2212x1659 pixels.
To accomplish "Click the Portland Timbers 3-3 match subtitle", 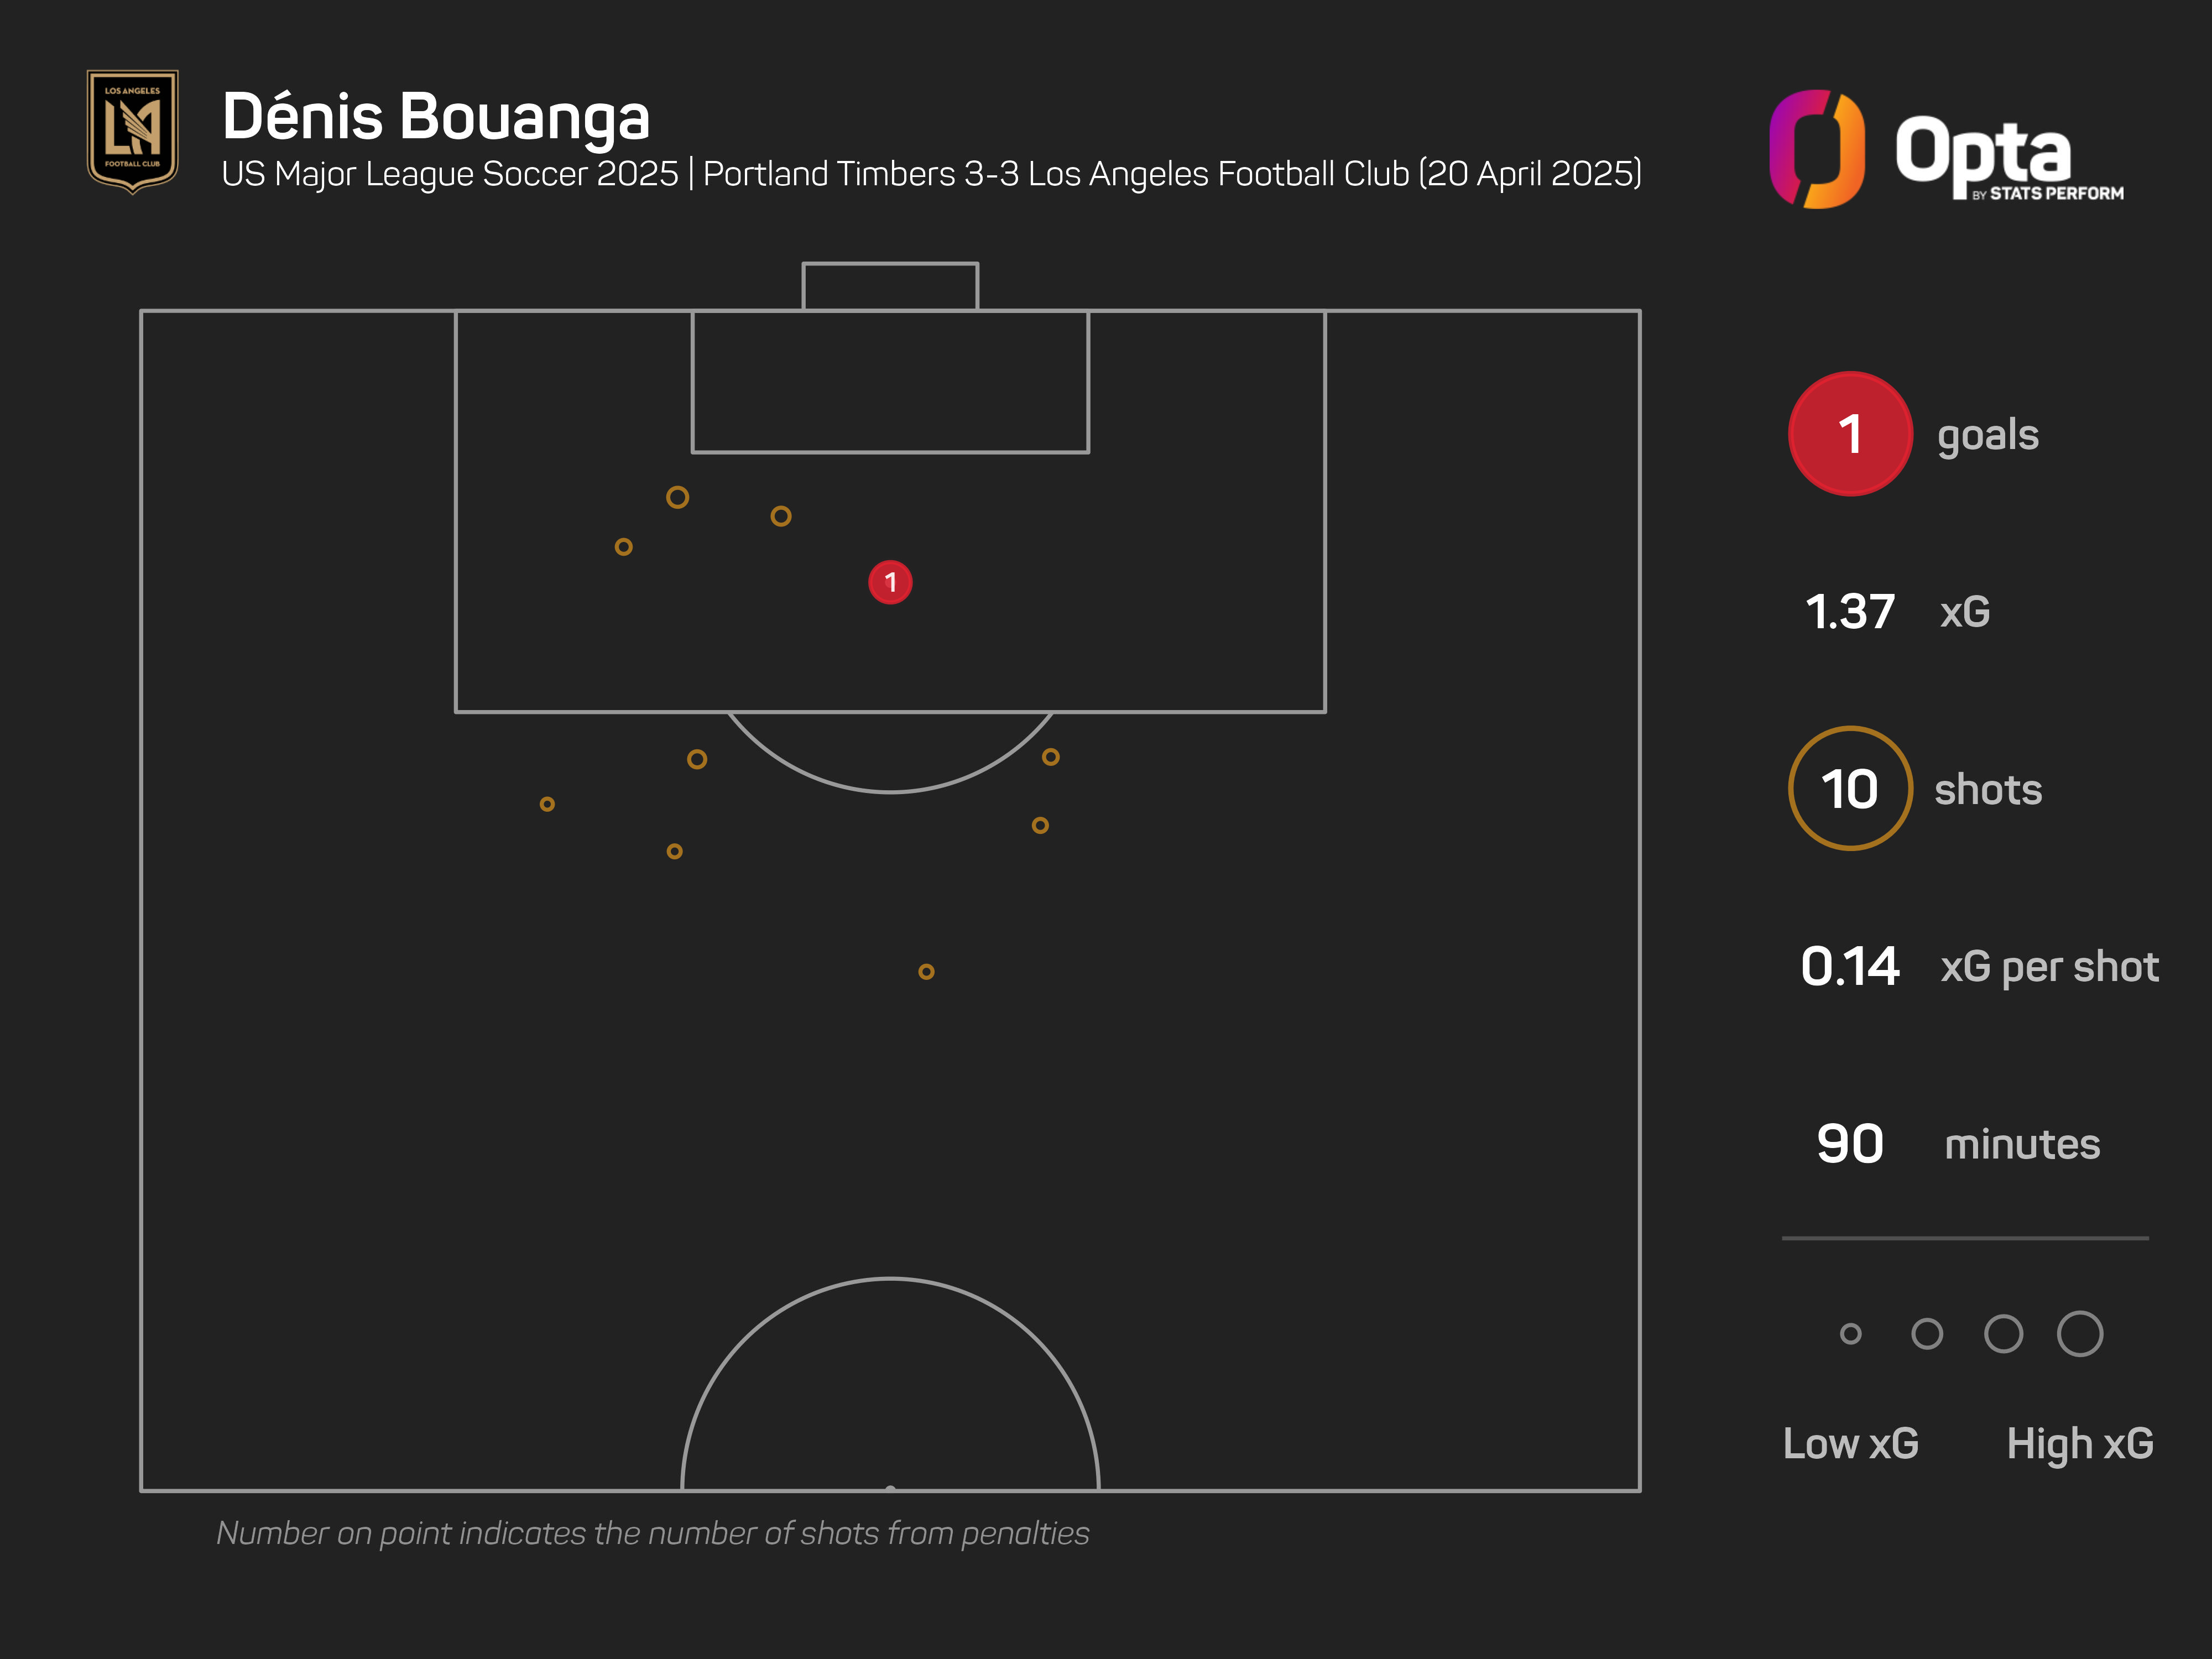I will 1172,174.
